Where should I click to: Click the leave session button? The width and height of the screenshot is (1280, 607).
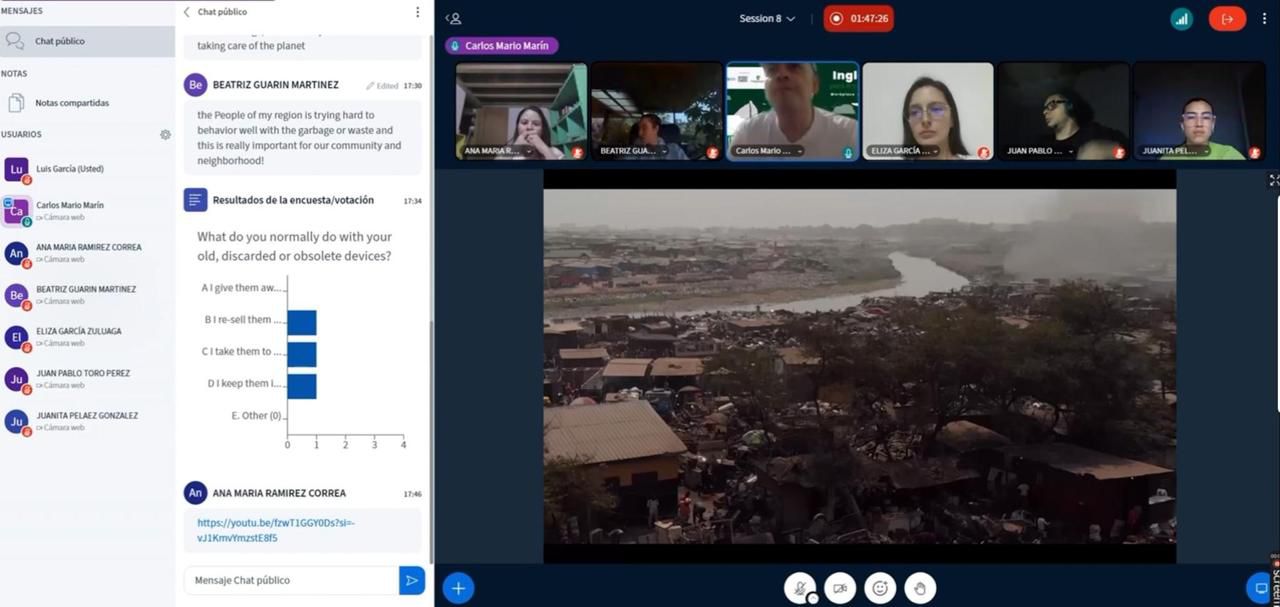[x=1227, y=18]
